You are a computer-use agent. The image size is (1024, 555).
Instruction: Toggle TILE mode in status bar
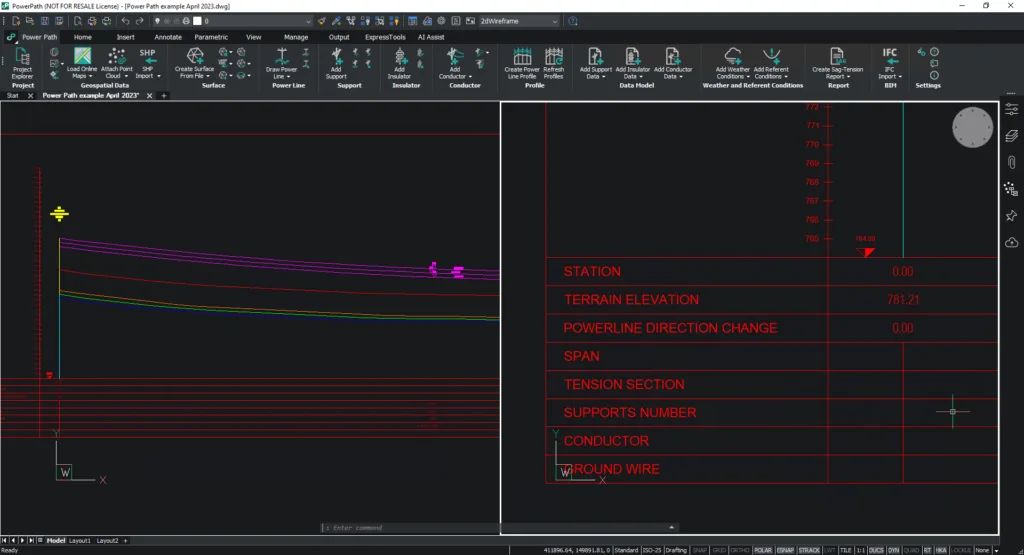point(846,550)
